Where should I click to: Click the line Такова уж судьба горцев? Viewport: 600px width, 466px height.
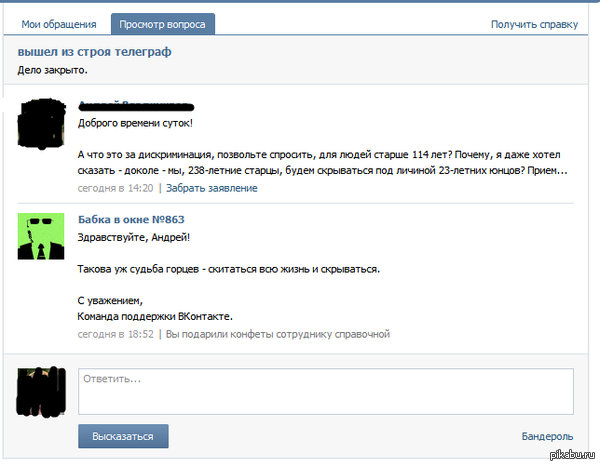tap(228, 269)
